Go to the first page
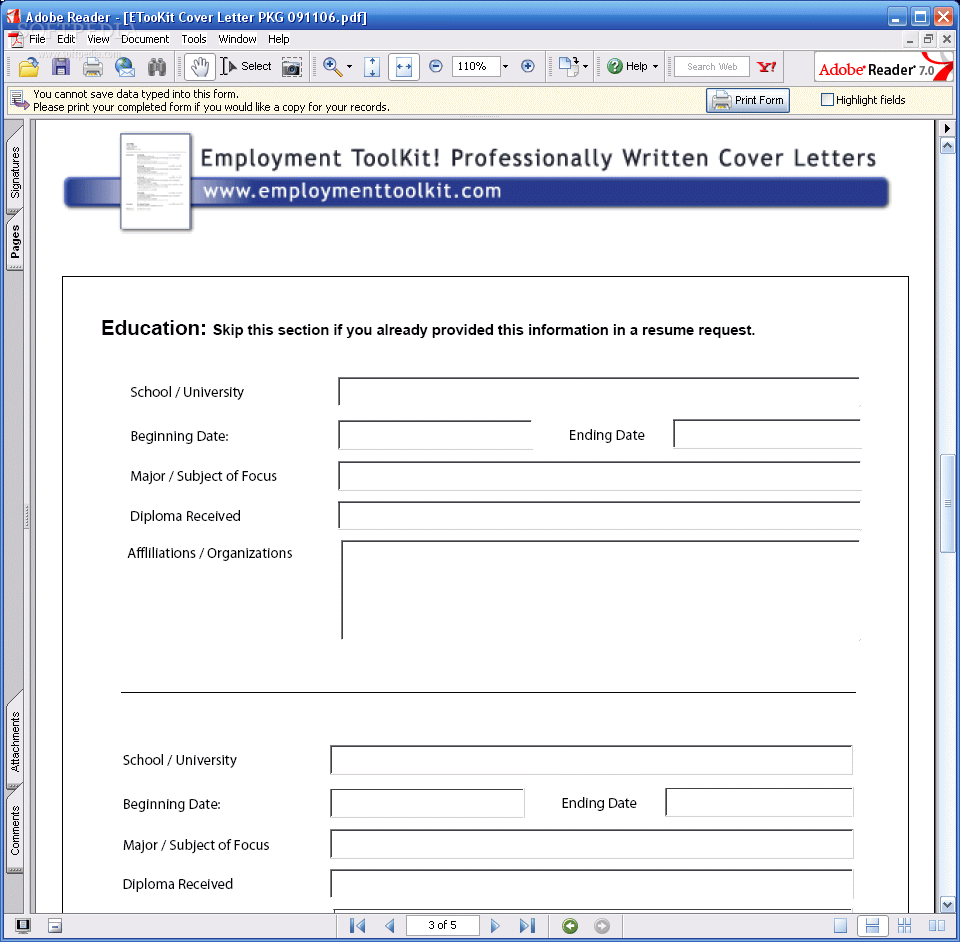This screenshot has height=942, width=960. point(358,925)
